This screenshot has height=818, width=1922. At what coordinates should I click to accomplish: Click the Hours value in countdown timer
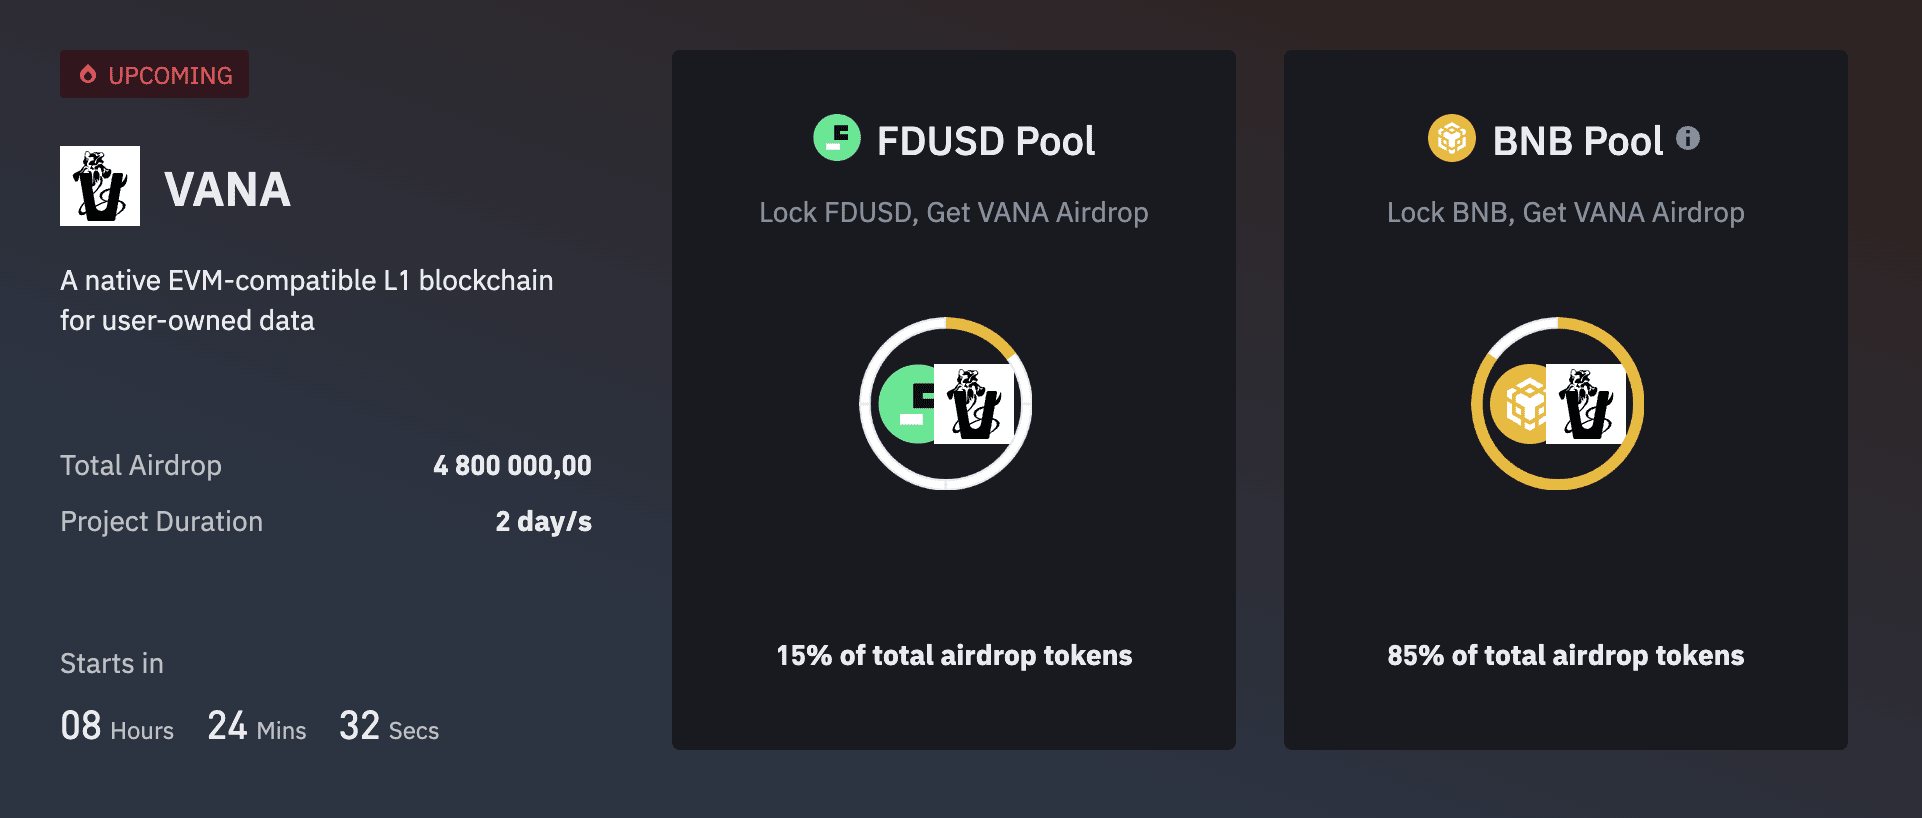point(81,725)
